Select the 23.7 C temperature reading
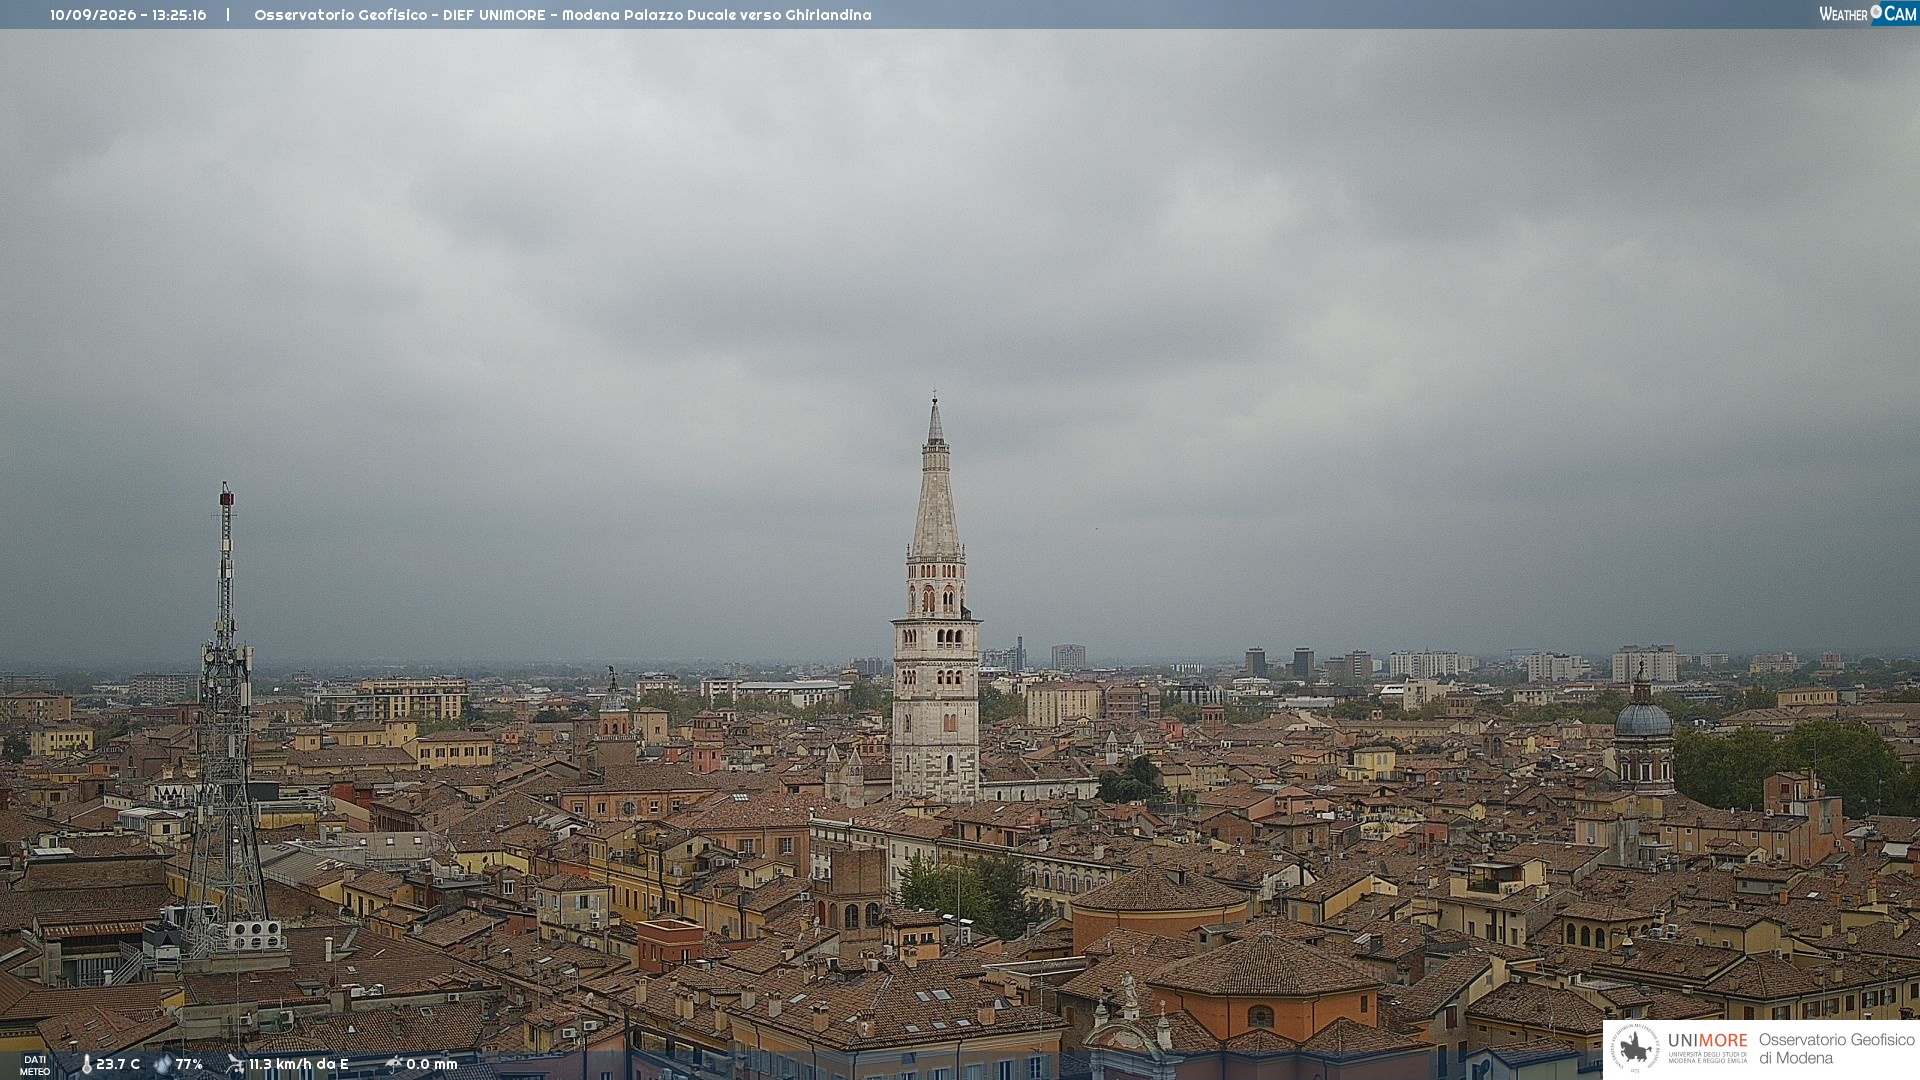1920x1080 pixels. (x=118, y=1064)
